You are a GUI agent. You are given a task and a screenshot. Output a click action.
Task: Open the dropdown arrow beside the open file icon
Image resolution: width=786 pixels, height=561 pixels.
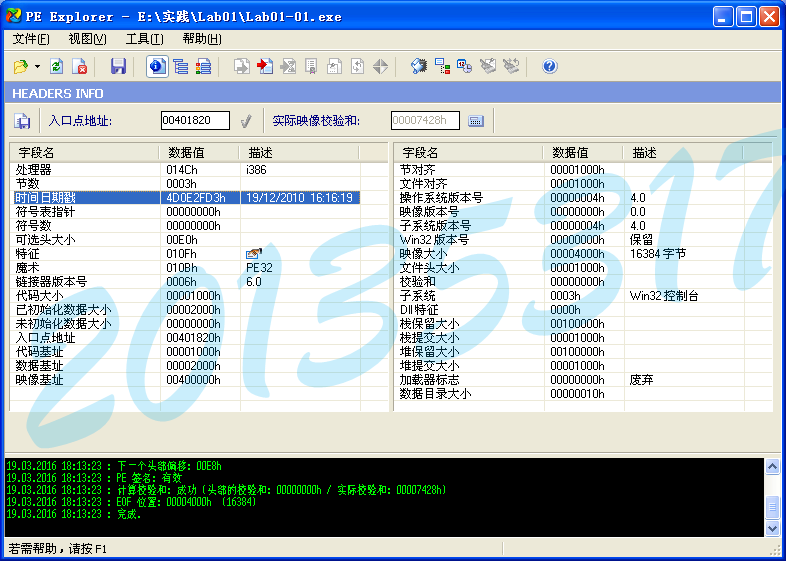tap(37, 66)
